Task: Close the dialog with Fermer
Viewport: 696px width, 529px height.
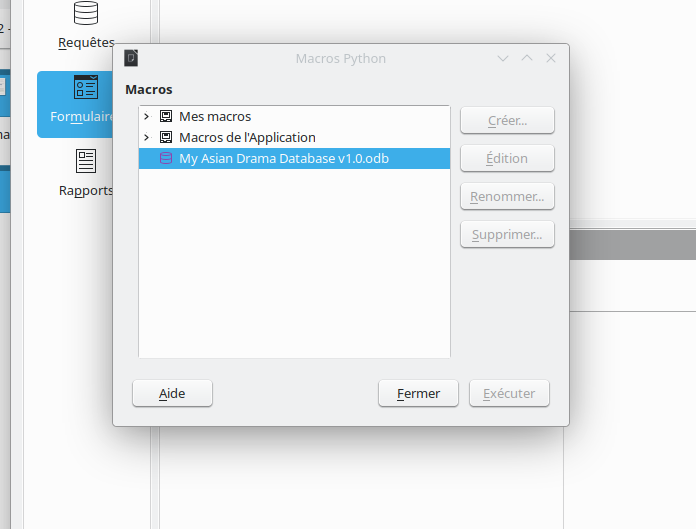Action: [x=419, y=393]
